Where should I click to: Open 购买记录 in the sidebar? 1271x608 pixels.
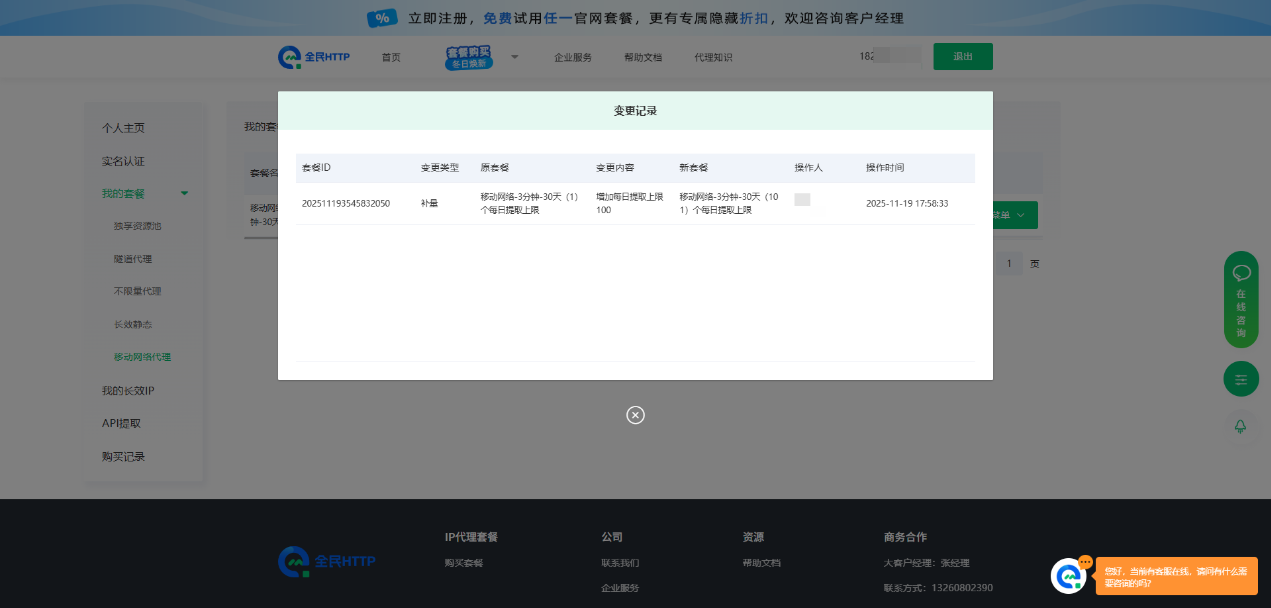tap(123, 456)
